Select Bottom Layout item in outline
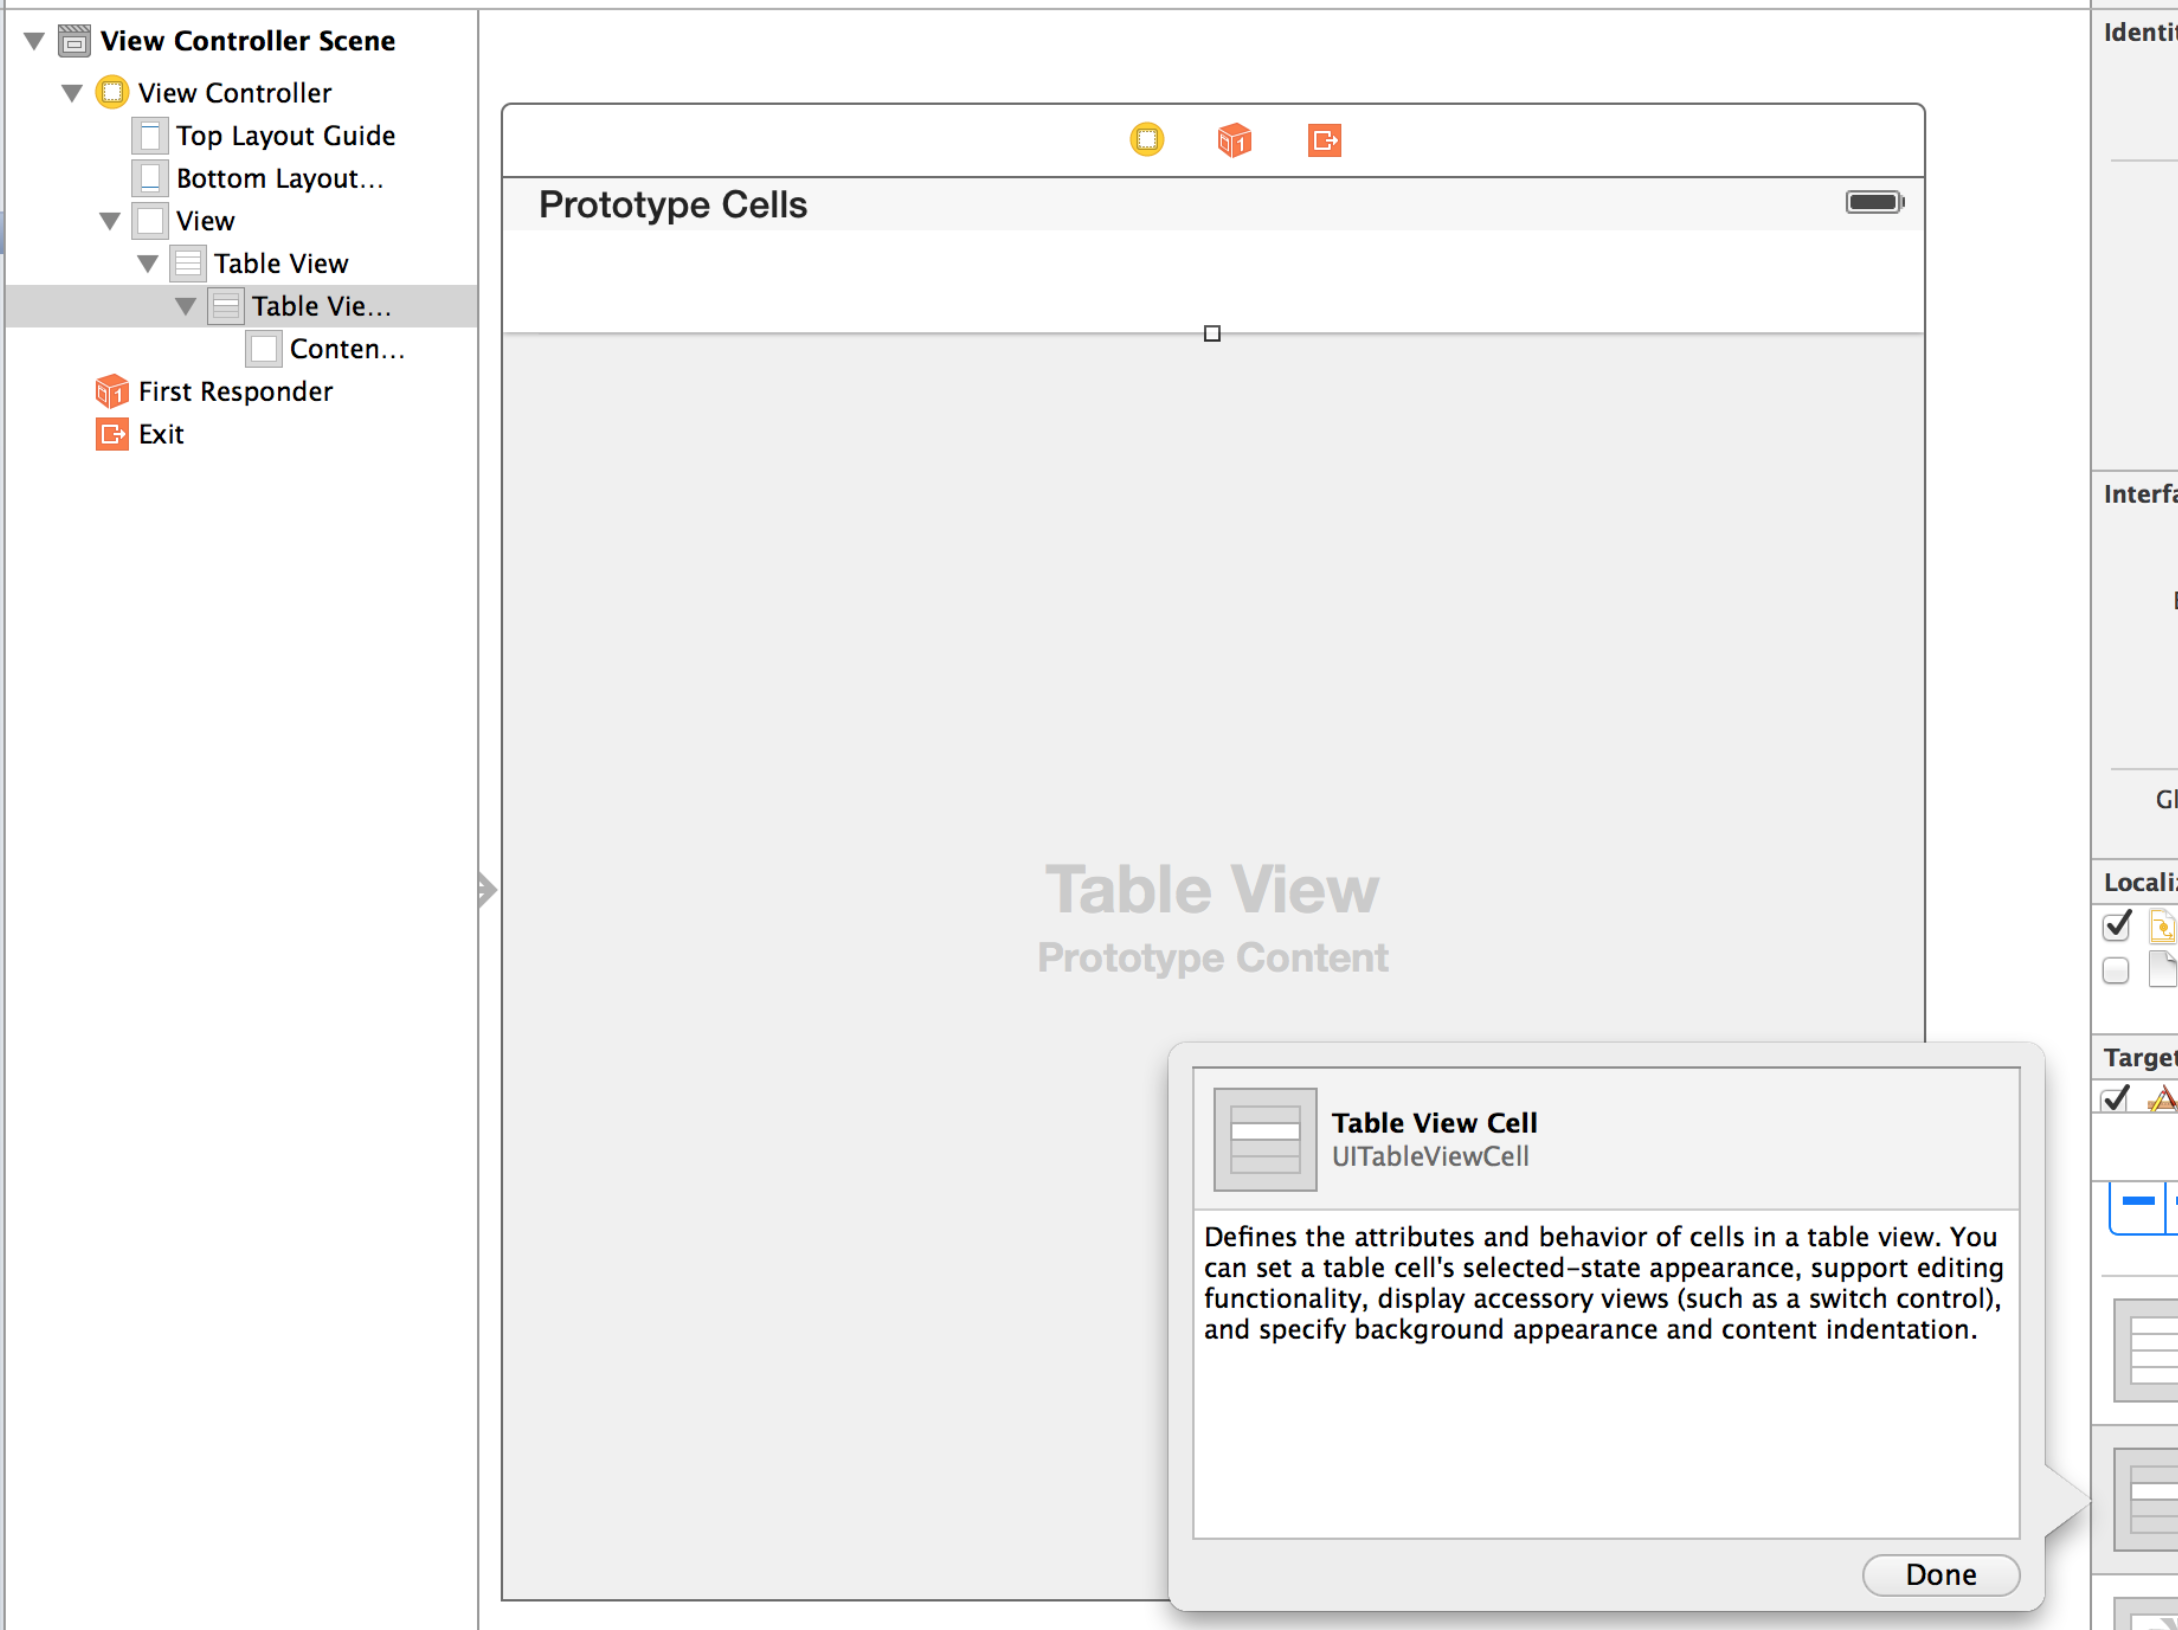 pyautogui.click(x=279, y=178)
